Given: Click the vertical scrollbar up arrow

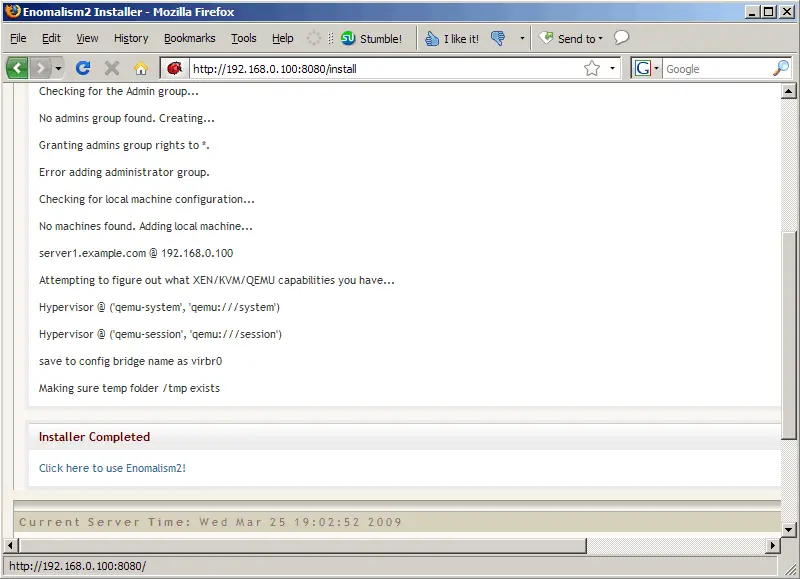Looking at the screenshot, I should [x=788, y=91].
